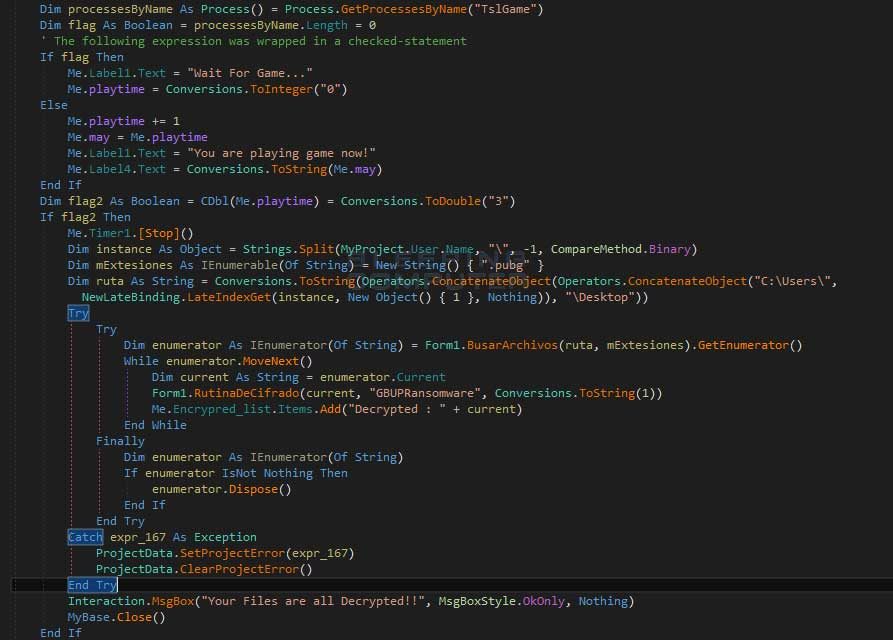Click "You are playing game now!" string
The height and width of the screenshot is (640, 893).
pos(281,153)
